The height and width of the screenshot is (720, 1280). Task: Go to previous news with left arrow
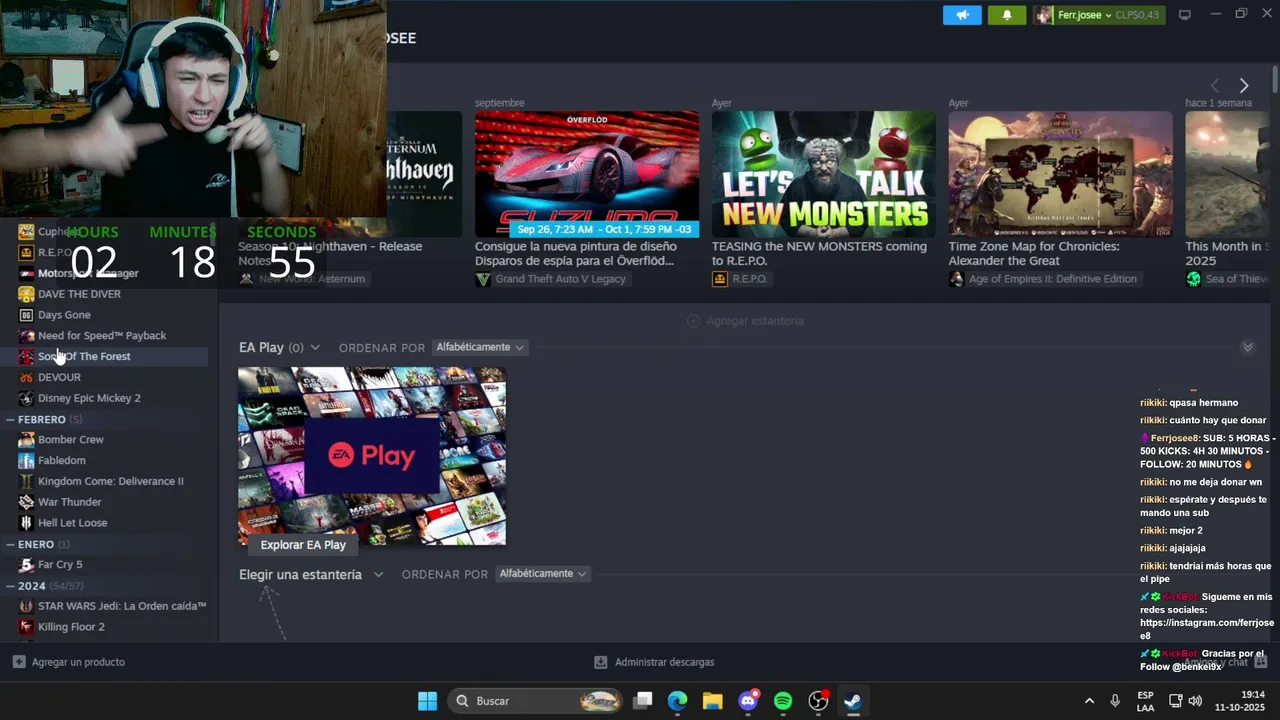coord(1215,86)
